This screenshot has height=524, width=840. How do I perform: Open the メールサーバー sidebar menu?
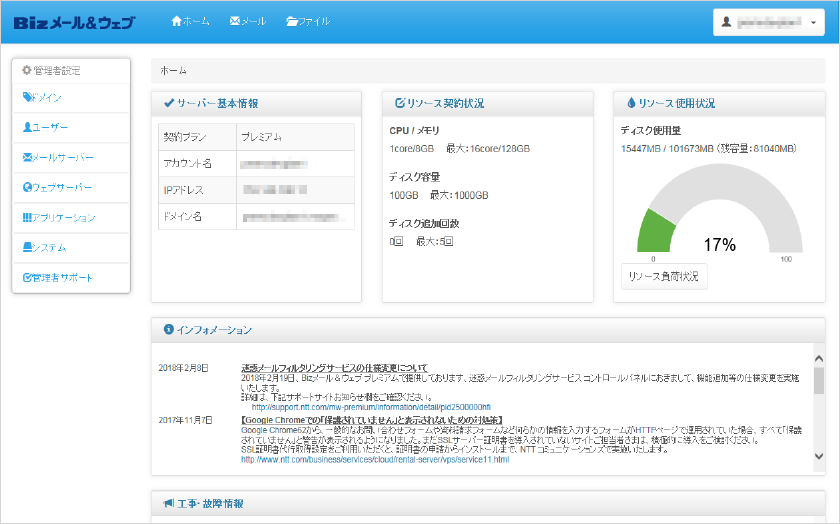[x=71, y=158]
